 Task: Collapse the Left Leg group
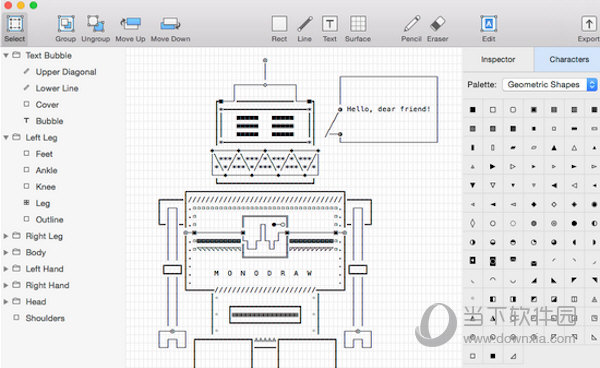pyautogui.click(x=6, y=137)
